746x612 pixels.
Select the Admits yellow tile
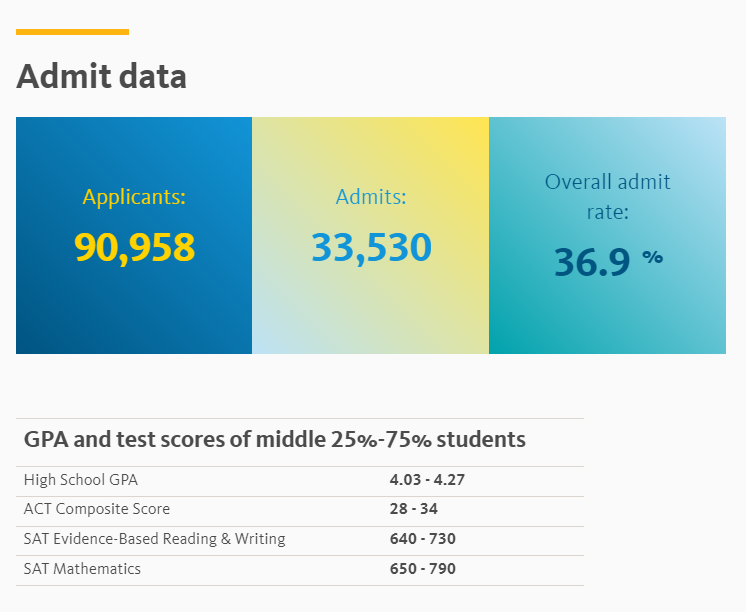tap(371, 235)
